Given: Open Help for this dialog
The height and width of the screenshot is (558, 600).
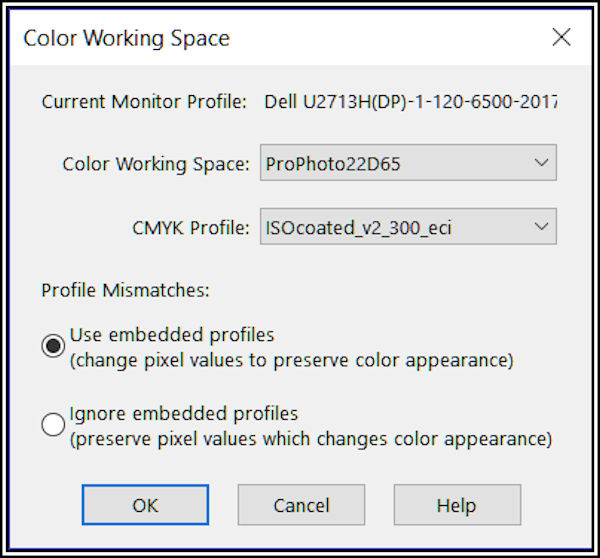Looking at the screenshot, I should click(x=456, y=505).
